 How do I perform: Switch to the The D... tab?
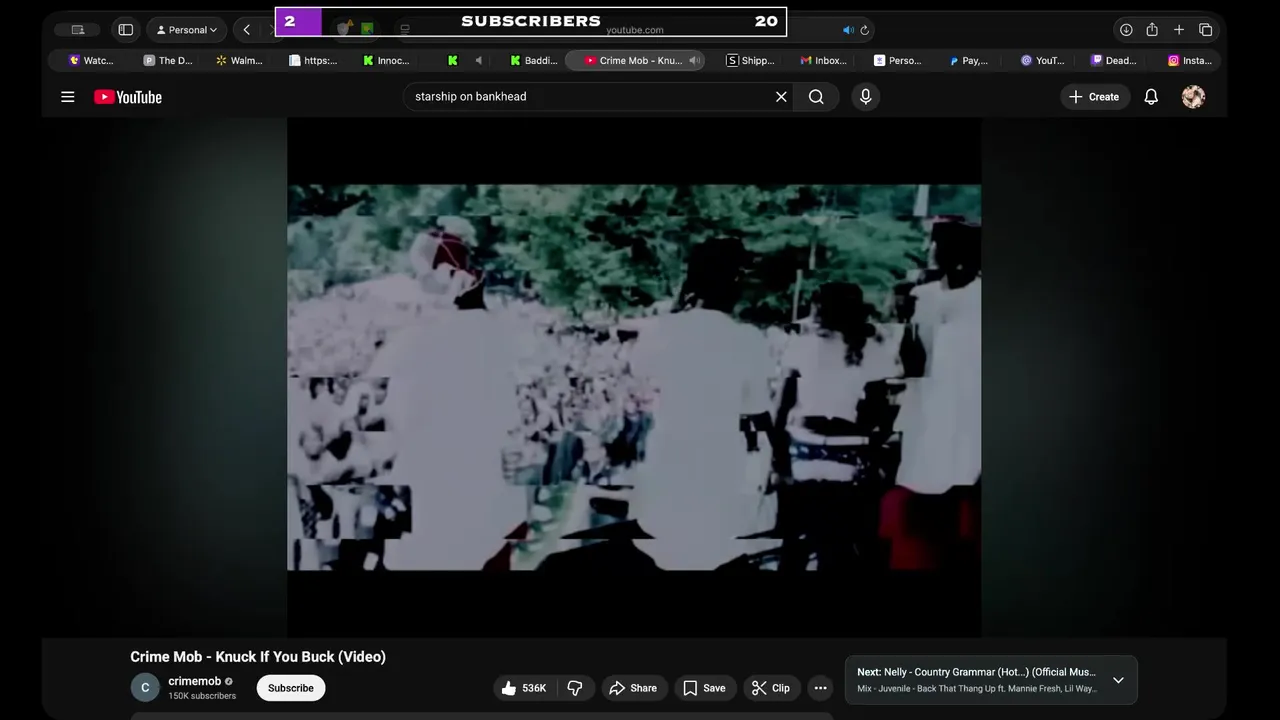pyautogui.click(x=168, y=61)
